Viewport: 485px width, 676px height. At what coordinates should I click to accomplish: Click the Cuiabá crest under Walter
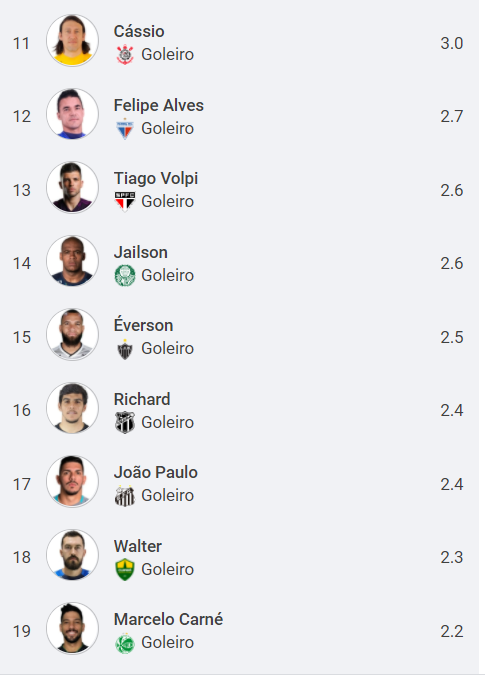125,570
